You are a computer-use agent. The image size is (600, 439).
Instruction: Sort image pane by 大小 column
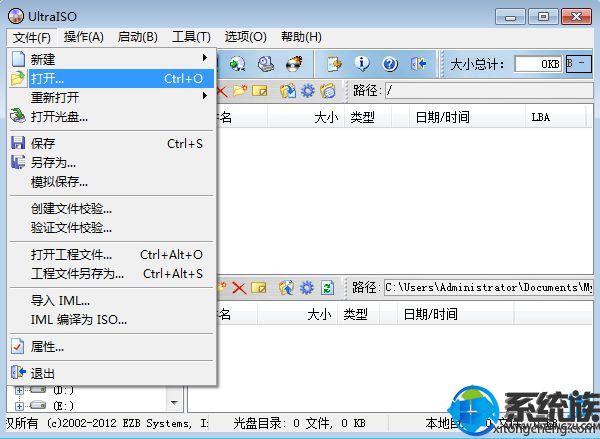[x=306, y=117]
